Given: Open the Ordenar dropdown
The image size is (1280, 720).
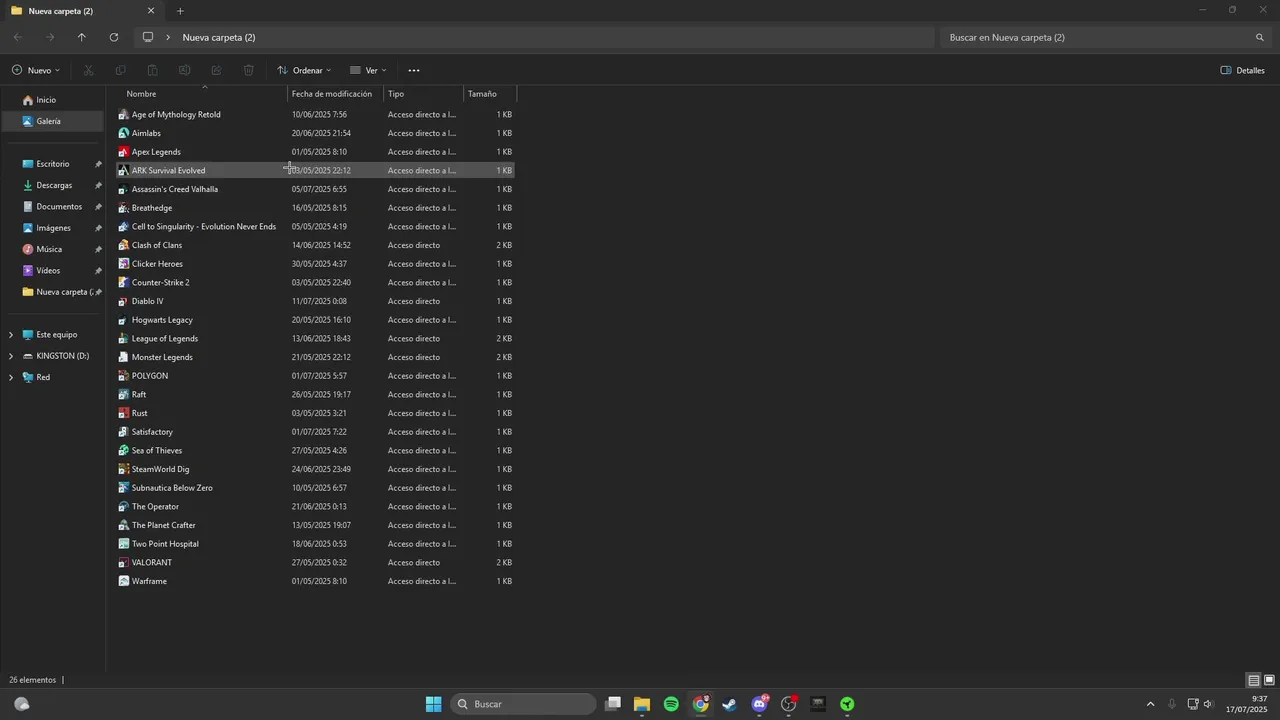Looking at the screenshot, I should pos(304,70).
